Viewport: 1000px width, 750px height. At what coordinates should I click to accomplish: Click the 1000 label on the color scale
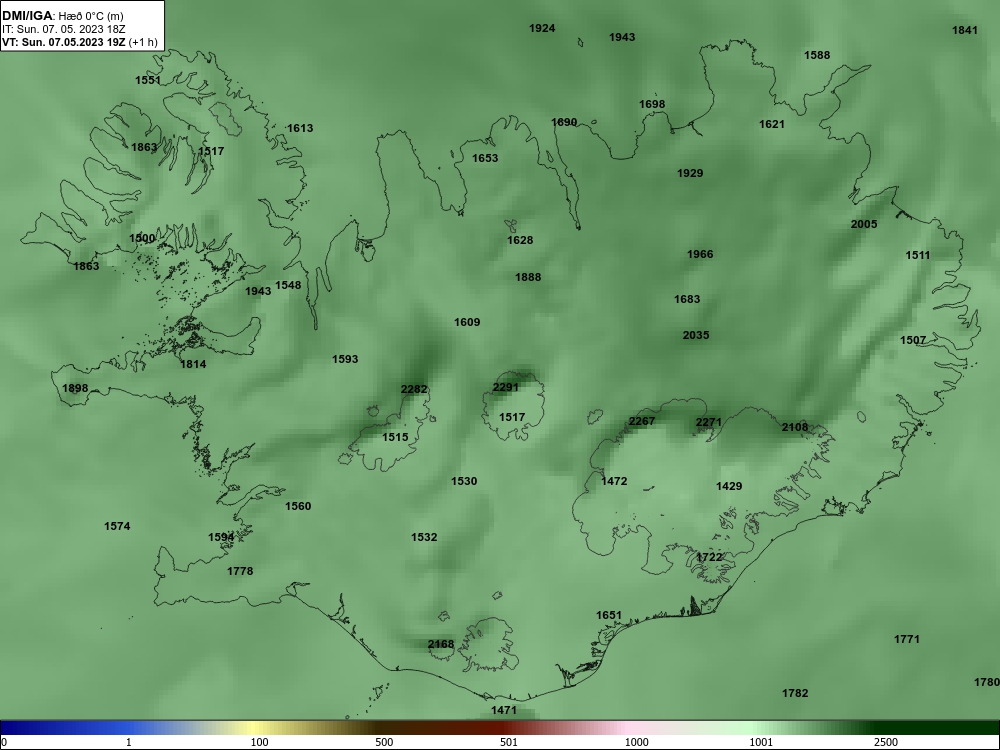636,742
